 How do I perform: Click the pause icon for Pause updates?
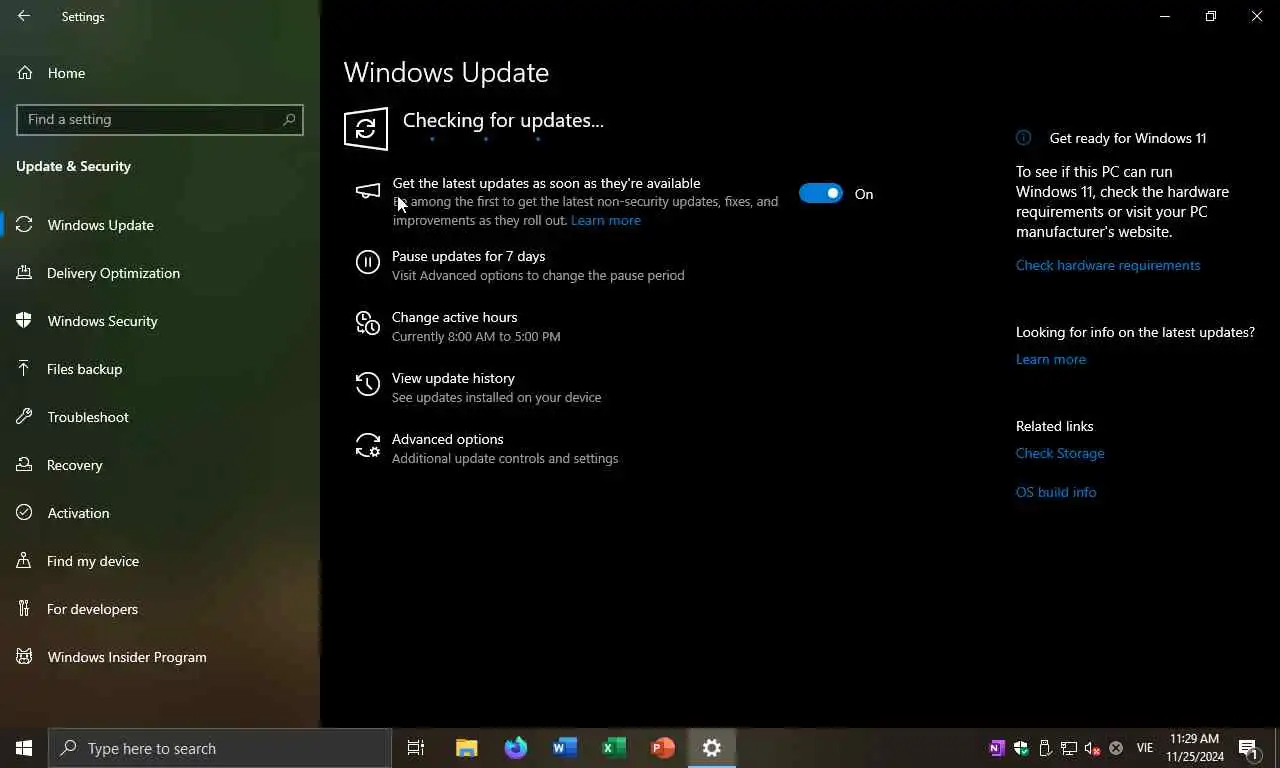click(368, 263)
